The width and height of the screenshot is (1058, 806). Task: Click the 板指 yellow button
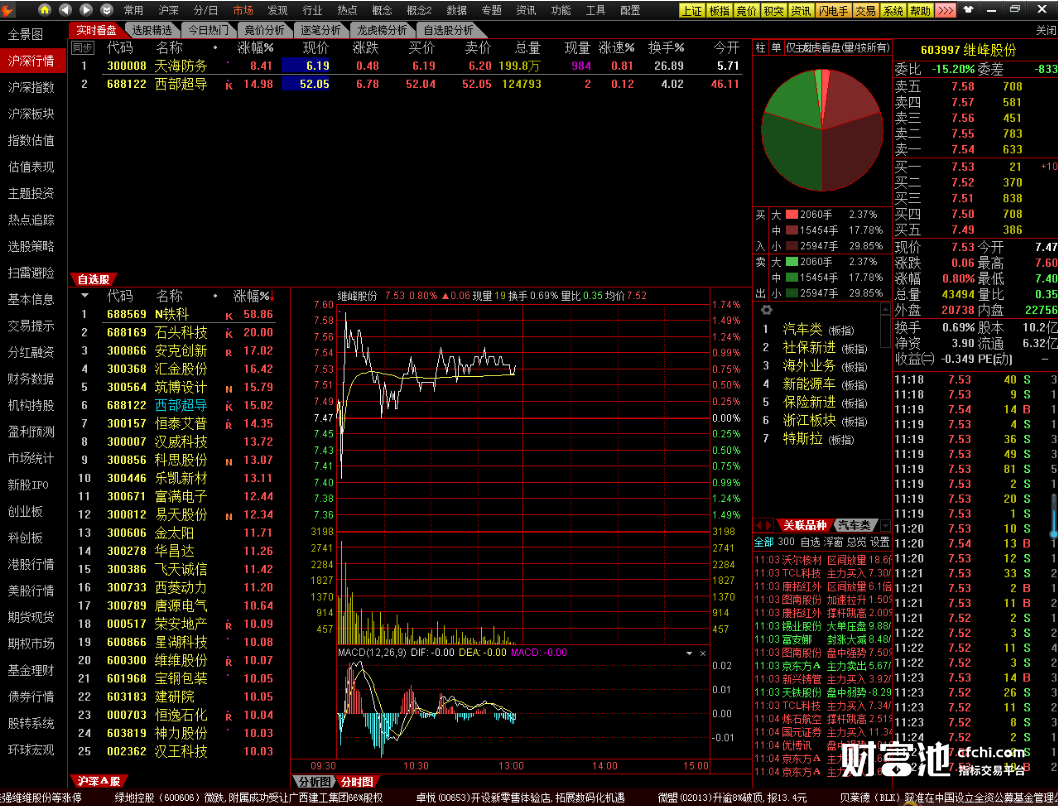point(719,10)
